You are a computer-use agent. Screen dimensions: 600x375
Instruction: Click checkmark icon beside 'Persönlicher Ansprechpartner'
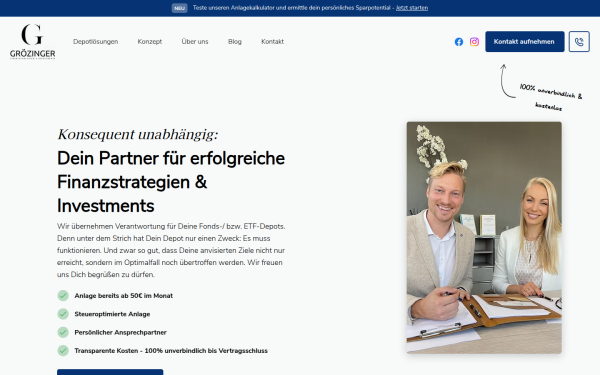[63, 332]
